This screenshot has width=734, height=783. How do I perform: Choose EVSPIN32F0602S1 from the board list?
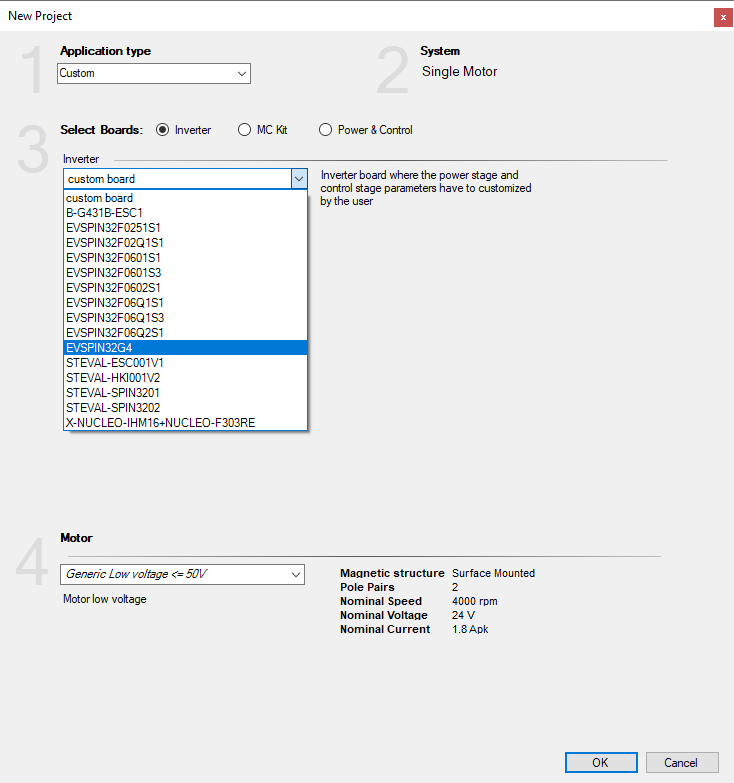point(185,288)
